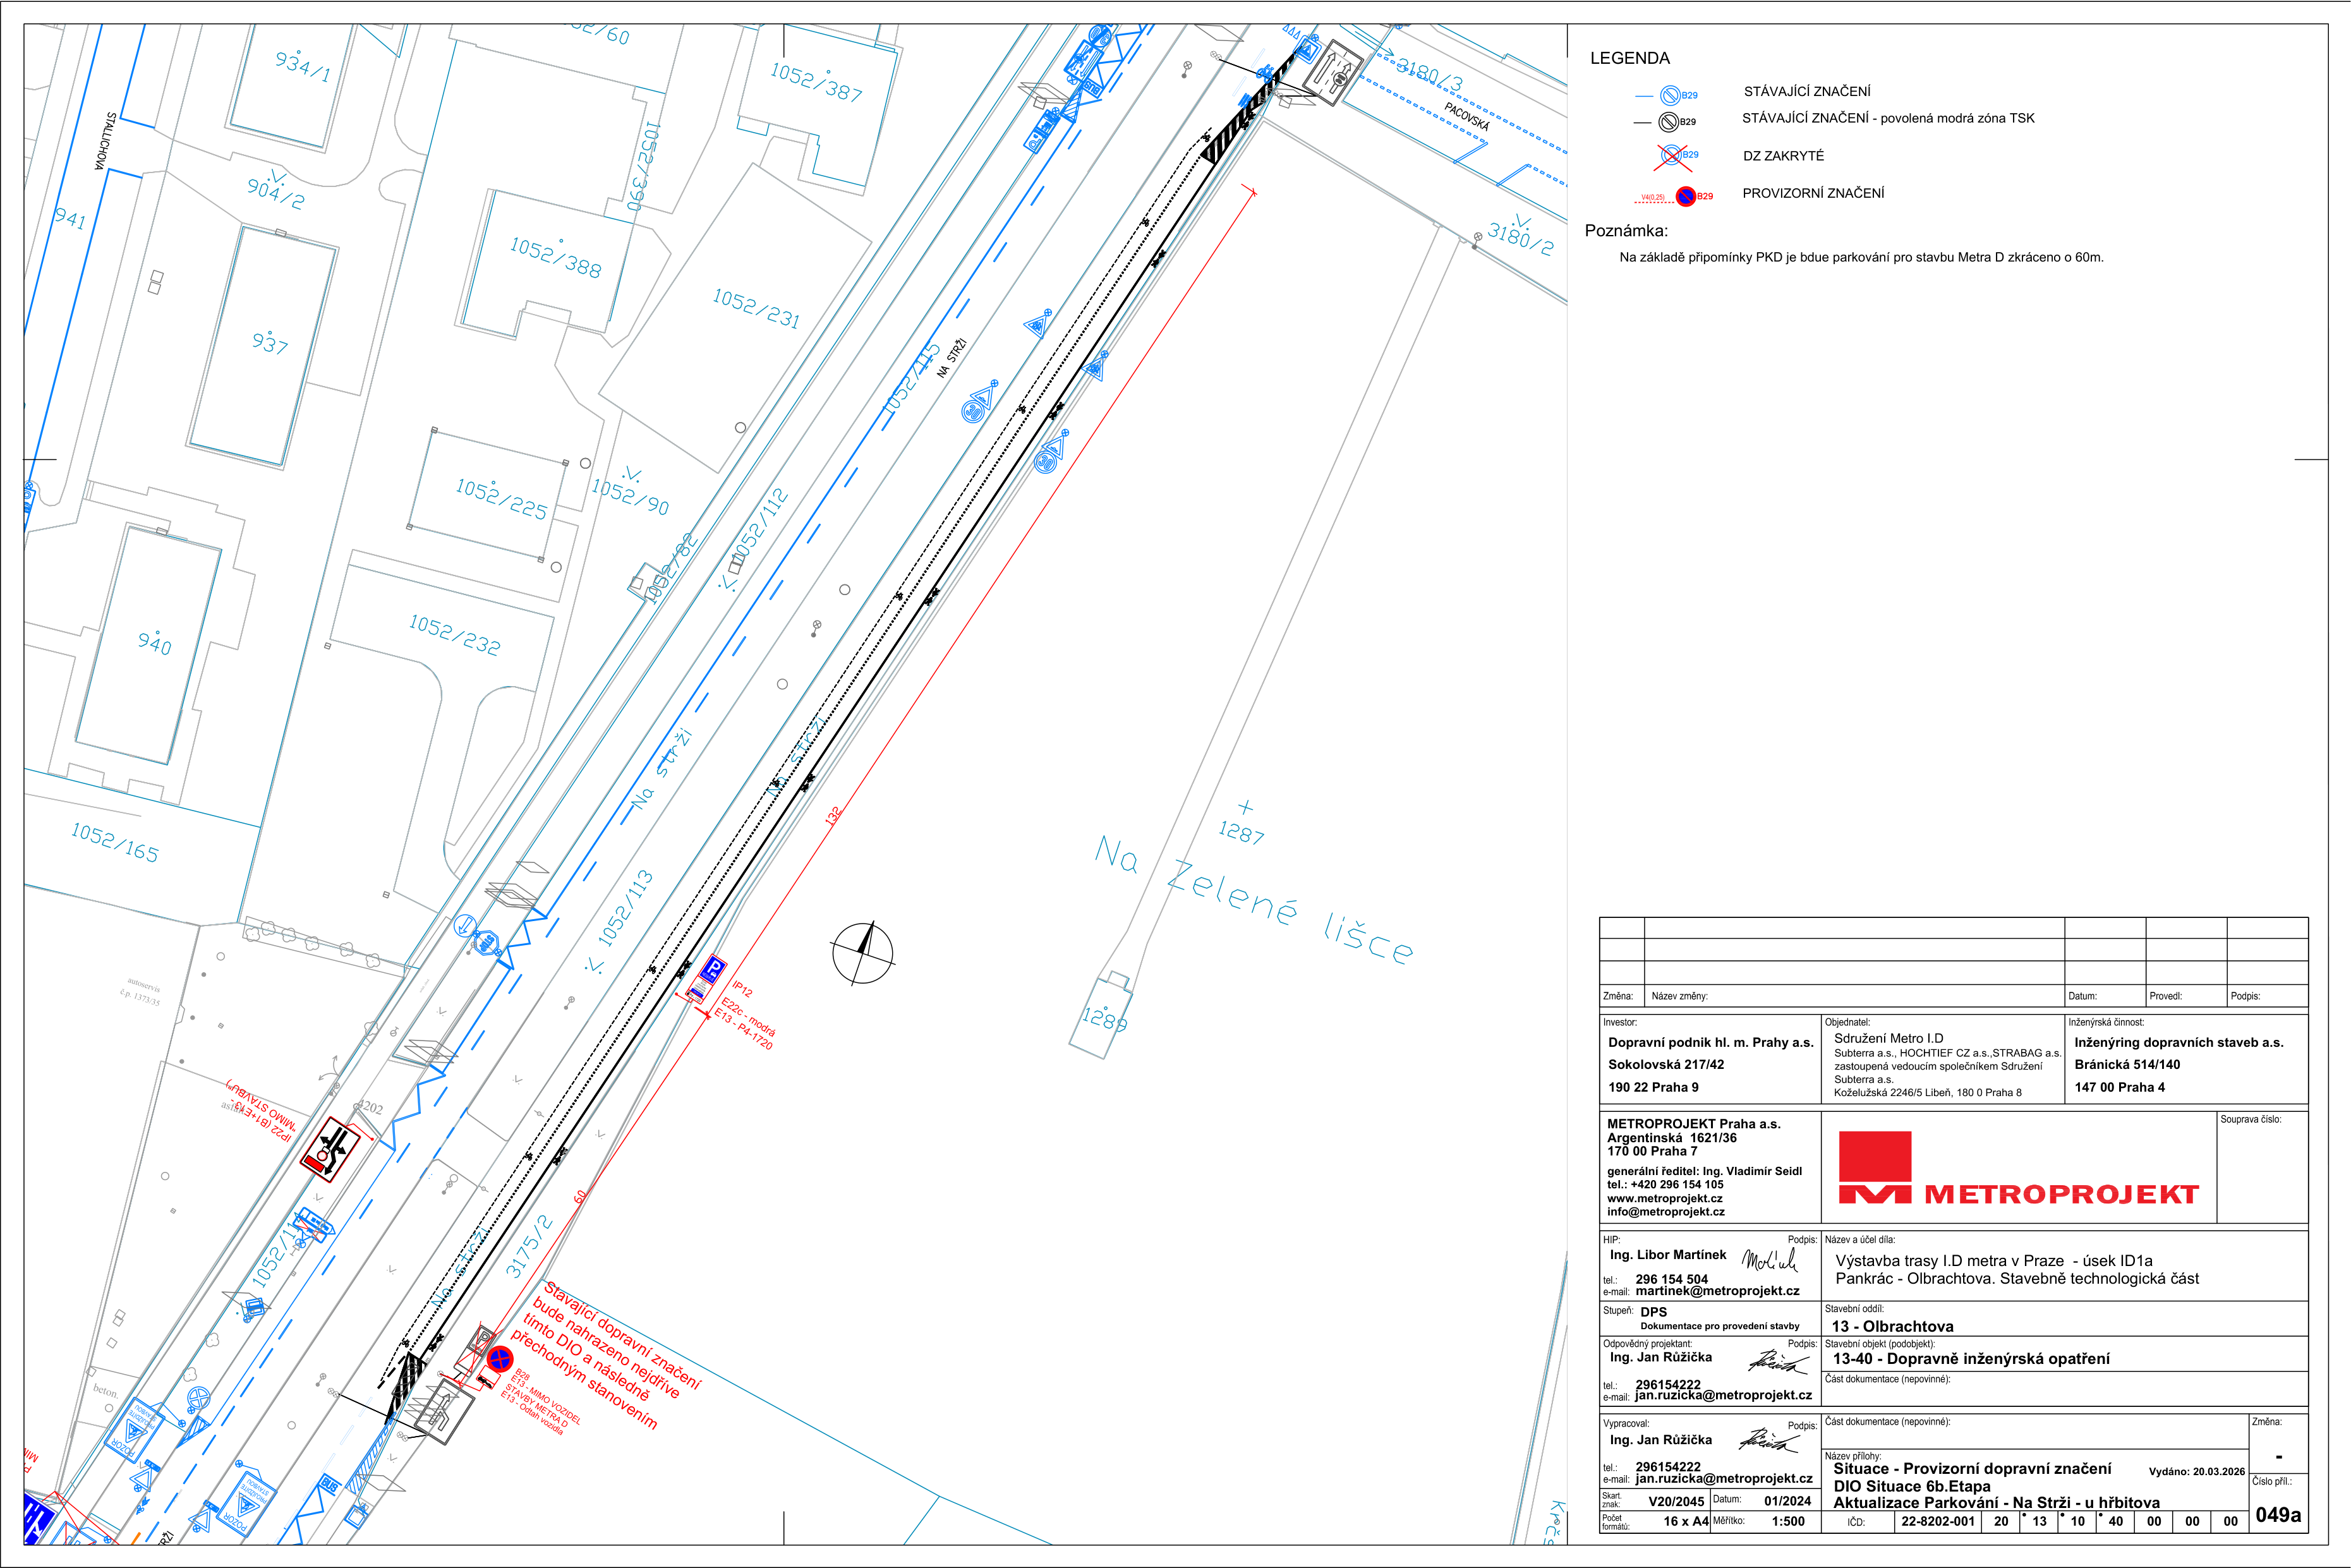Viewport: 2351px width, 1568px height.
Task: Click the red METROPROJEKT logo
Action: click(2018, 1168)
